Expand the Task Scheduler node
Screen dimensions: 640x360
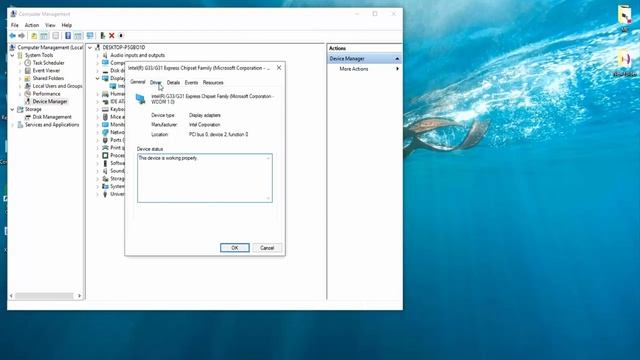pos(20,63)
